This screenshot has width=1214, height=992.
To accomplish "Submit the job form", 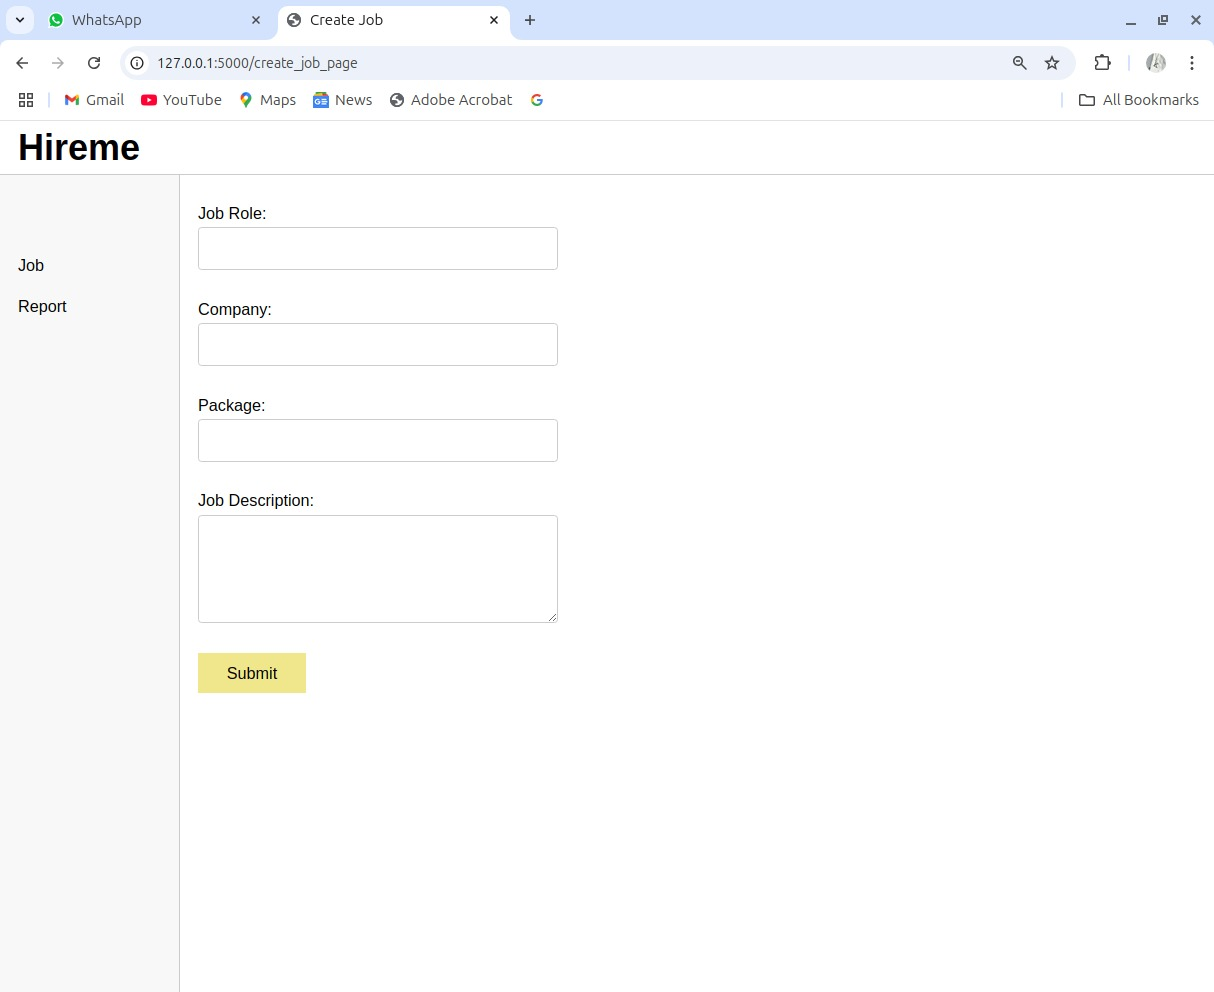I will [252, 673].
